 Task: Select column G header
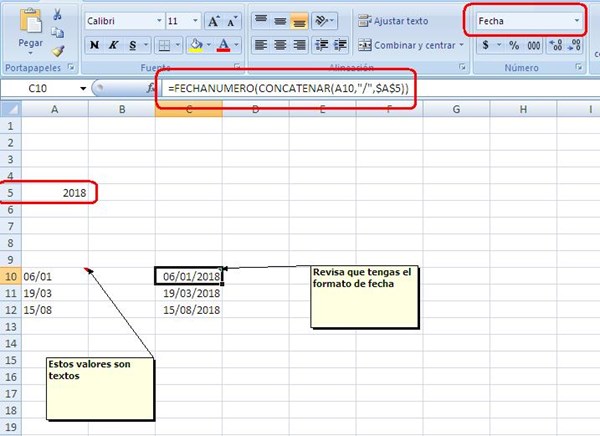pos(456,109)
